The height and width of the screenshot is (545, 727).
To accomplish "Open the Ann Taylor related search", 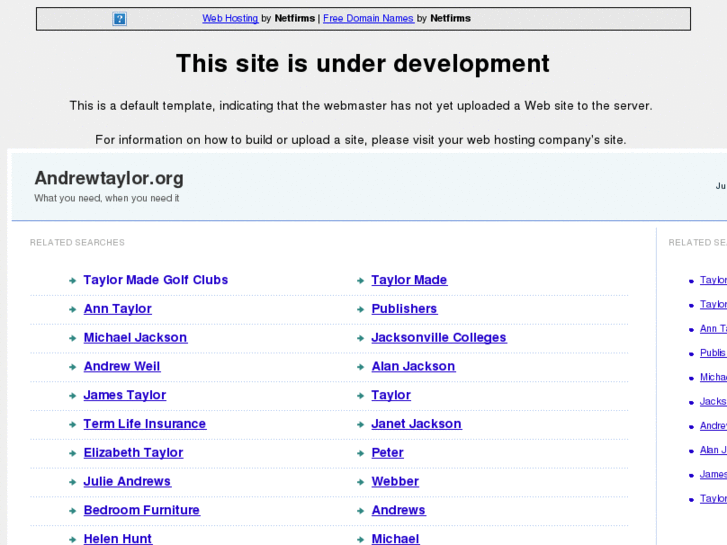I will [x=118, y=308].
